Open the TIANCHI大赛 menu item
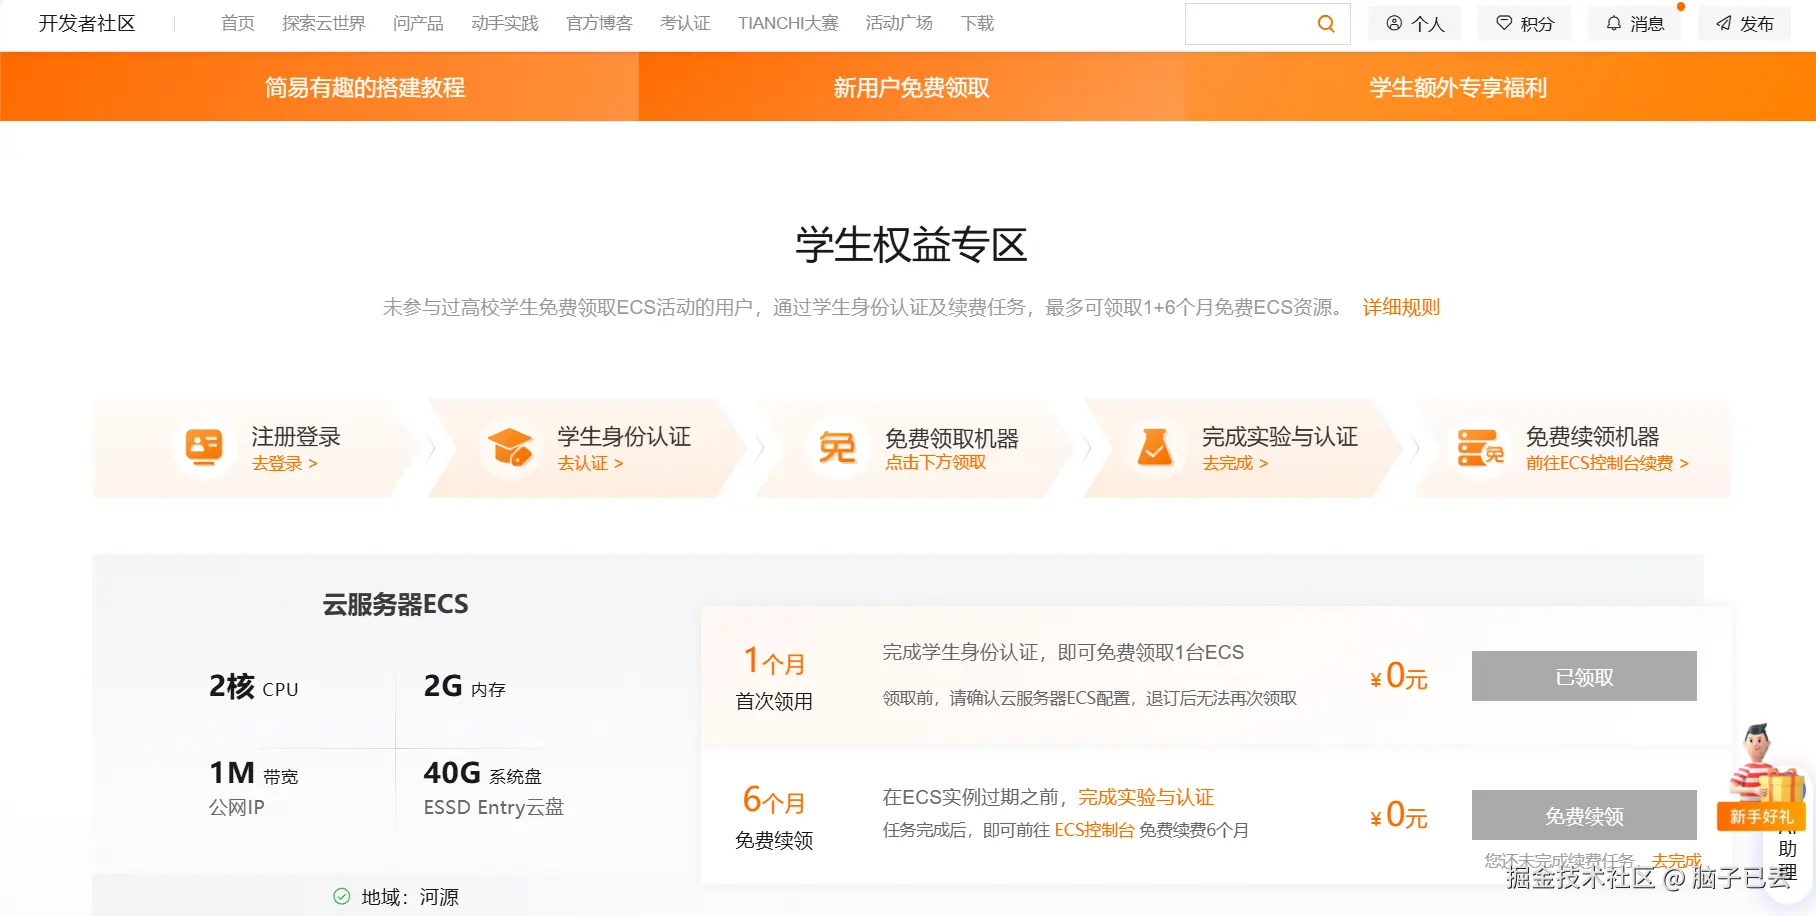This screenshot has width=1816, height=916. (x=789, y=23)
